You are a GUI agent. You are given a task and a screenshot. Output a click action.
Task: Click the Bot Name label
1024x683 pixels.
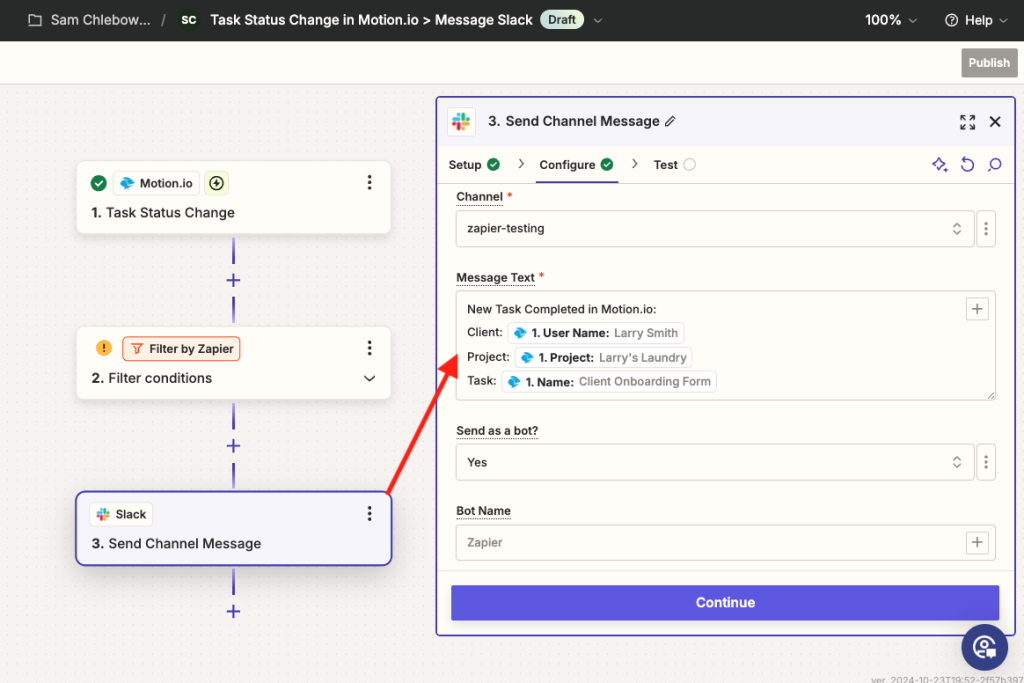[483, 511]
